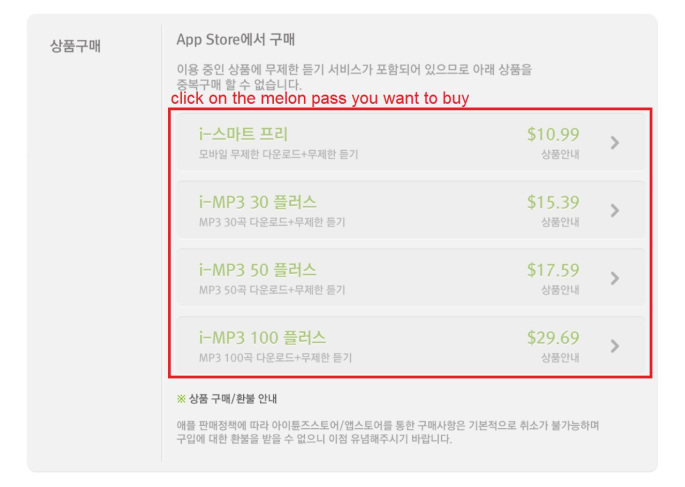Click the $10.99 price
This screenshot has height=487, width=685.
tap(553, 134)
